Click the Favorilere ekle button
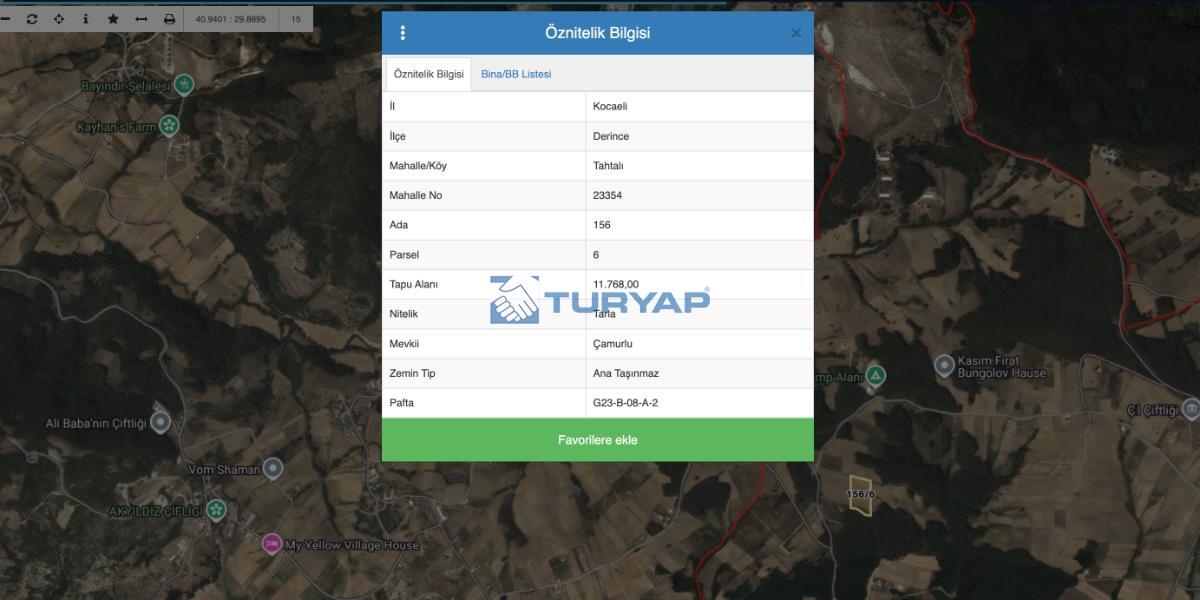The width and height of the screenshot is (1200, 600). tap(598, 440)
